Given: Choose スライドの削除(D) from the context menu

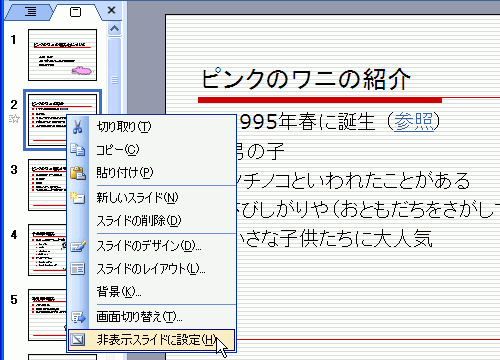Looking at the screenshot, I should (x=152, y=220).
